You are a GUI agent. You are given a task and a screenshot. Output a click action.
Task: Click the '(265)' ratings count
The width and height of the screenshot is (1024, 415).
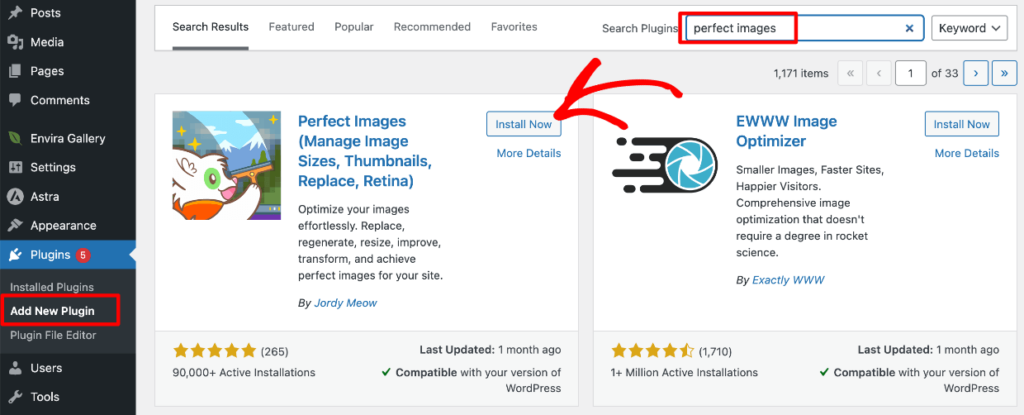pos(274,352)
